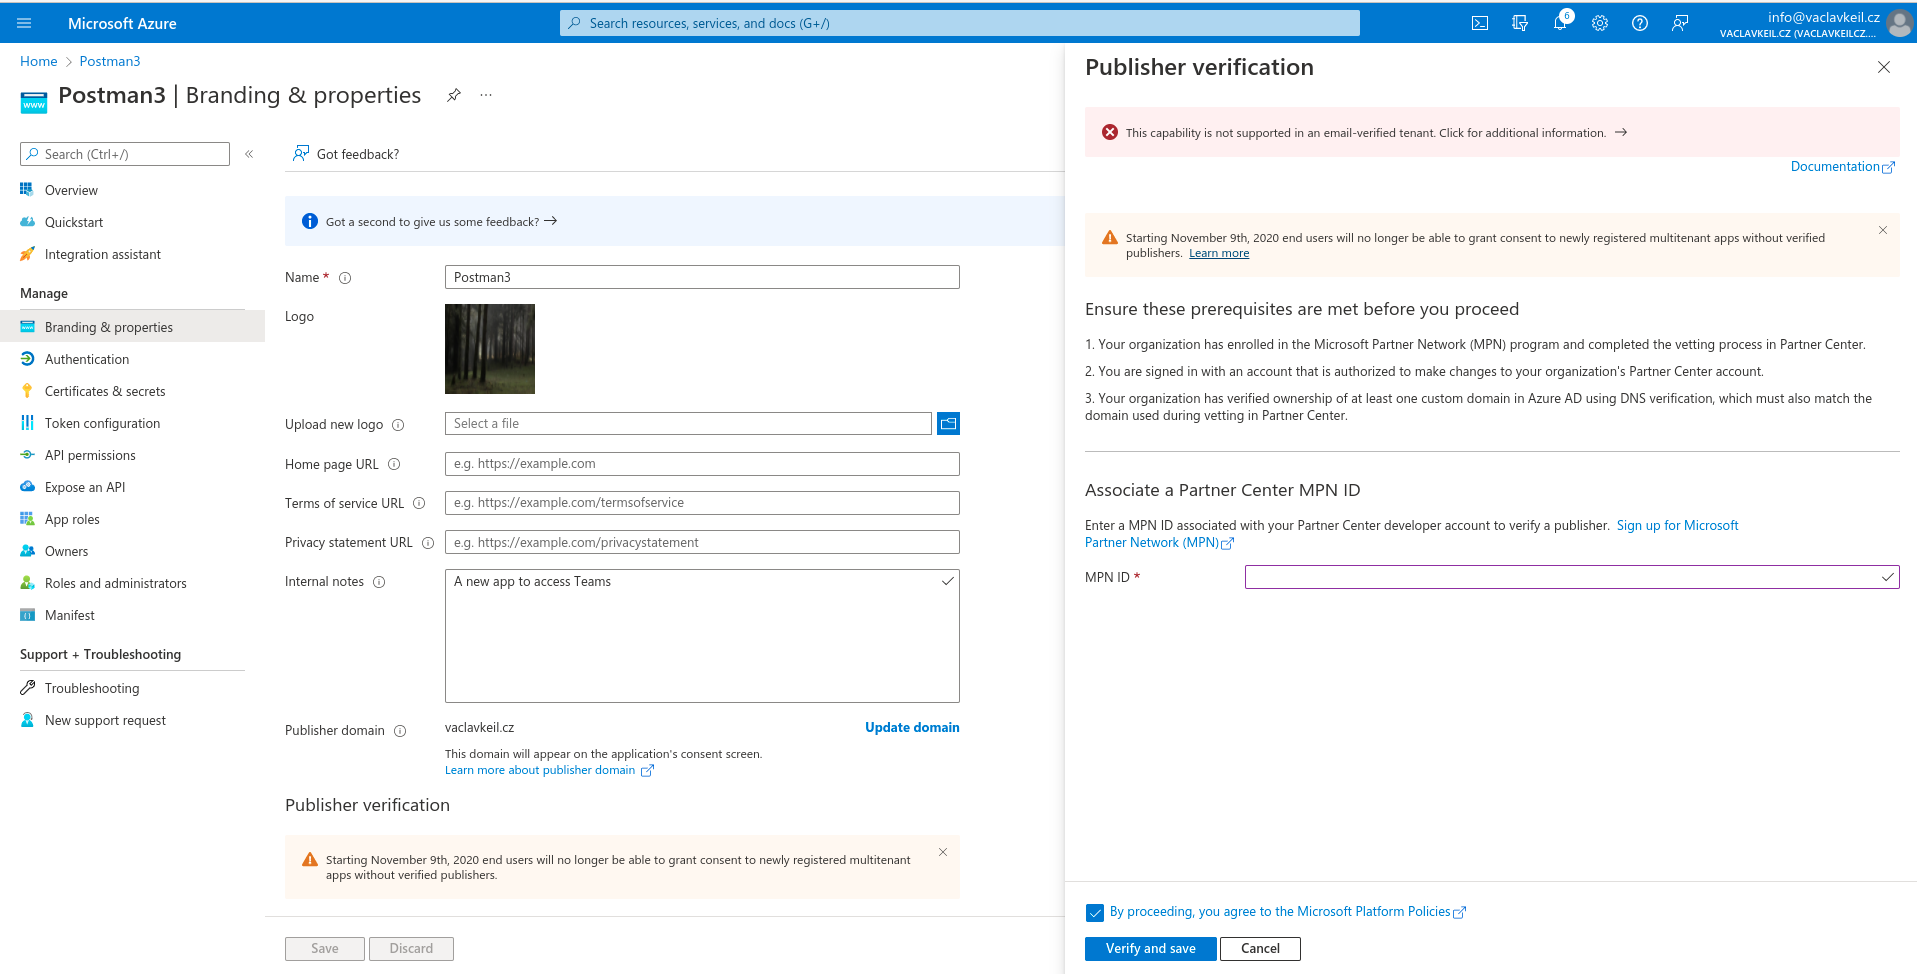Viewport: 1917px width, 974px height.
Task: Open API permissions
Action: [90, 455]
